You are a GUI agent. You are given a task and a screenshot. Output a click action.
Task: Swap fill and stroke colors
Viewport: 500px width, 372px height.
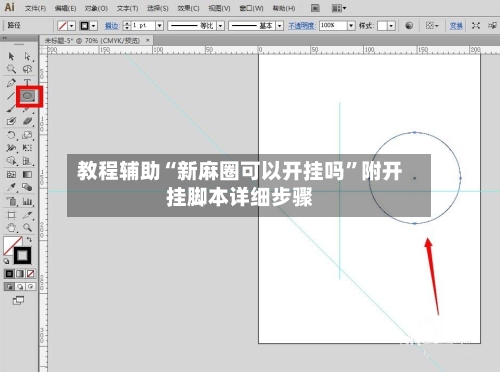[29, 239]
